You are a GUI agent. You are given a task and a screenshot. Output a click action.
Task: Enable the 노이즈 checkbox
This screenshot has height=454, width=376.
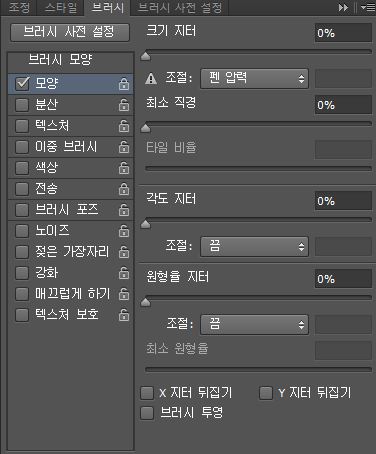[22, 231]
